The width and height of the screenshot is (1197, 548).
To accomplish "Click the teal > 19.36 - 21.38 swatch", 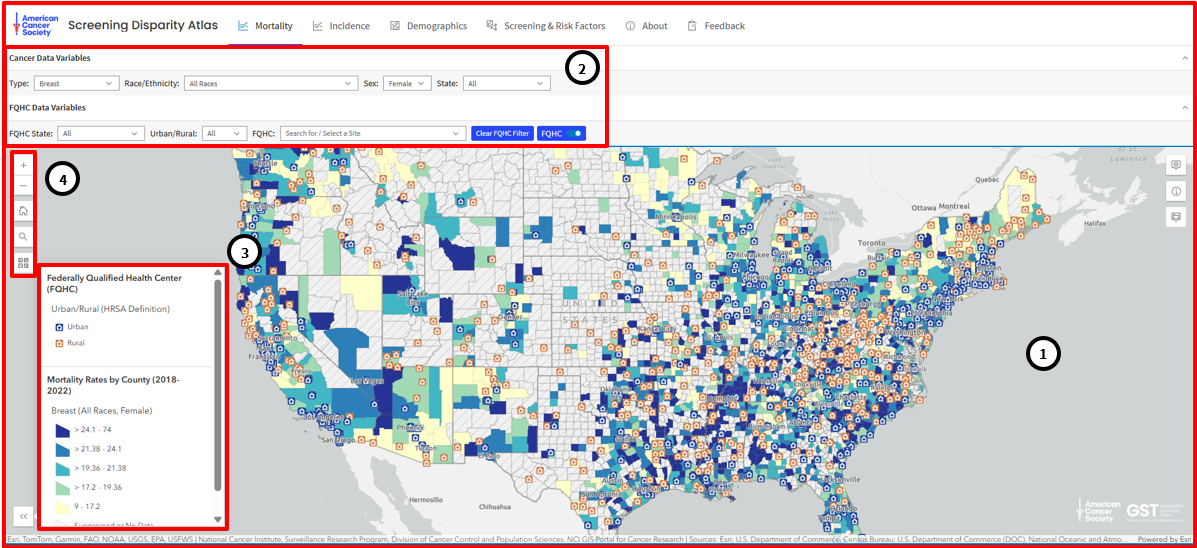I will pyautogui.click(x=63, y=468).
